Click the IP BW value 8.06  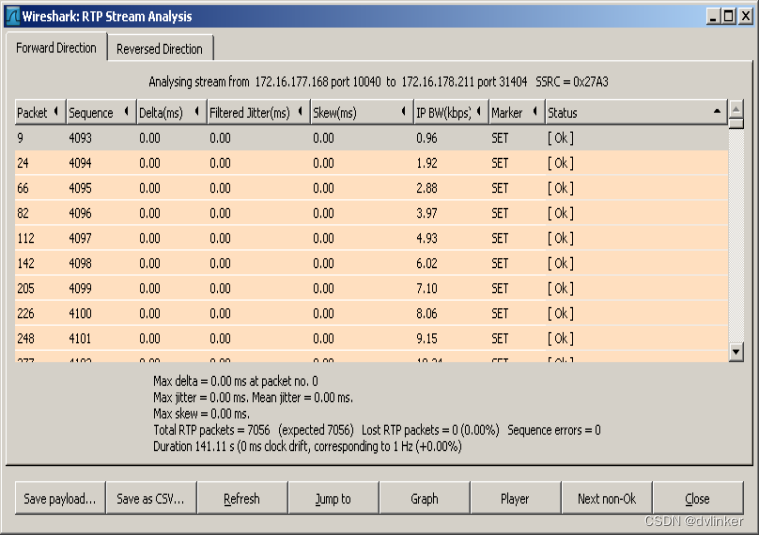coord(426,314)
